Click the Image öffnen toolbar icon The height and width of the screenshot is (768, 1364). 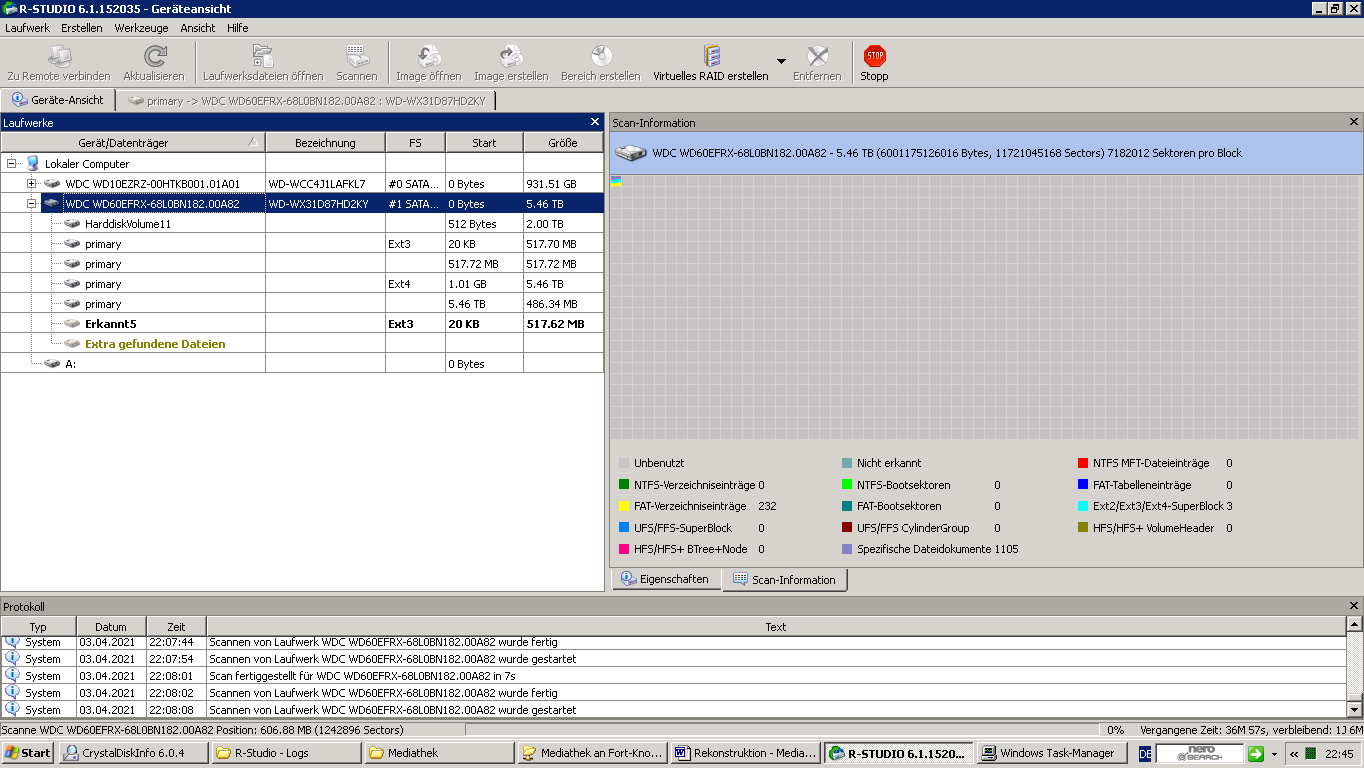pyautogui.click(x=429, y=56)
